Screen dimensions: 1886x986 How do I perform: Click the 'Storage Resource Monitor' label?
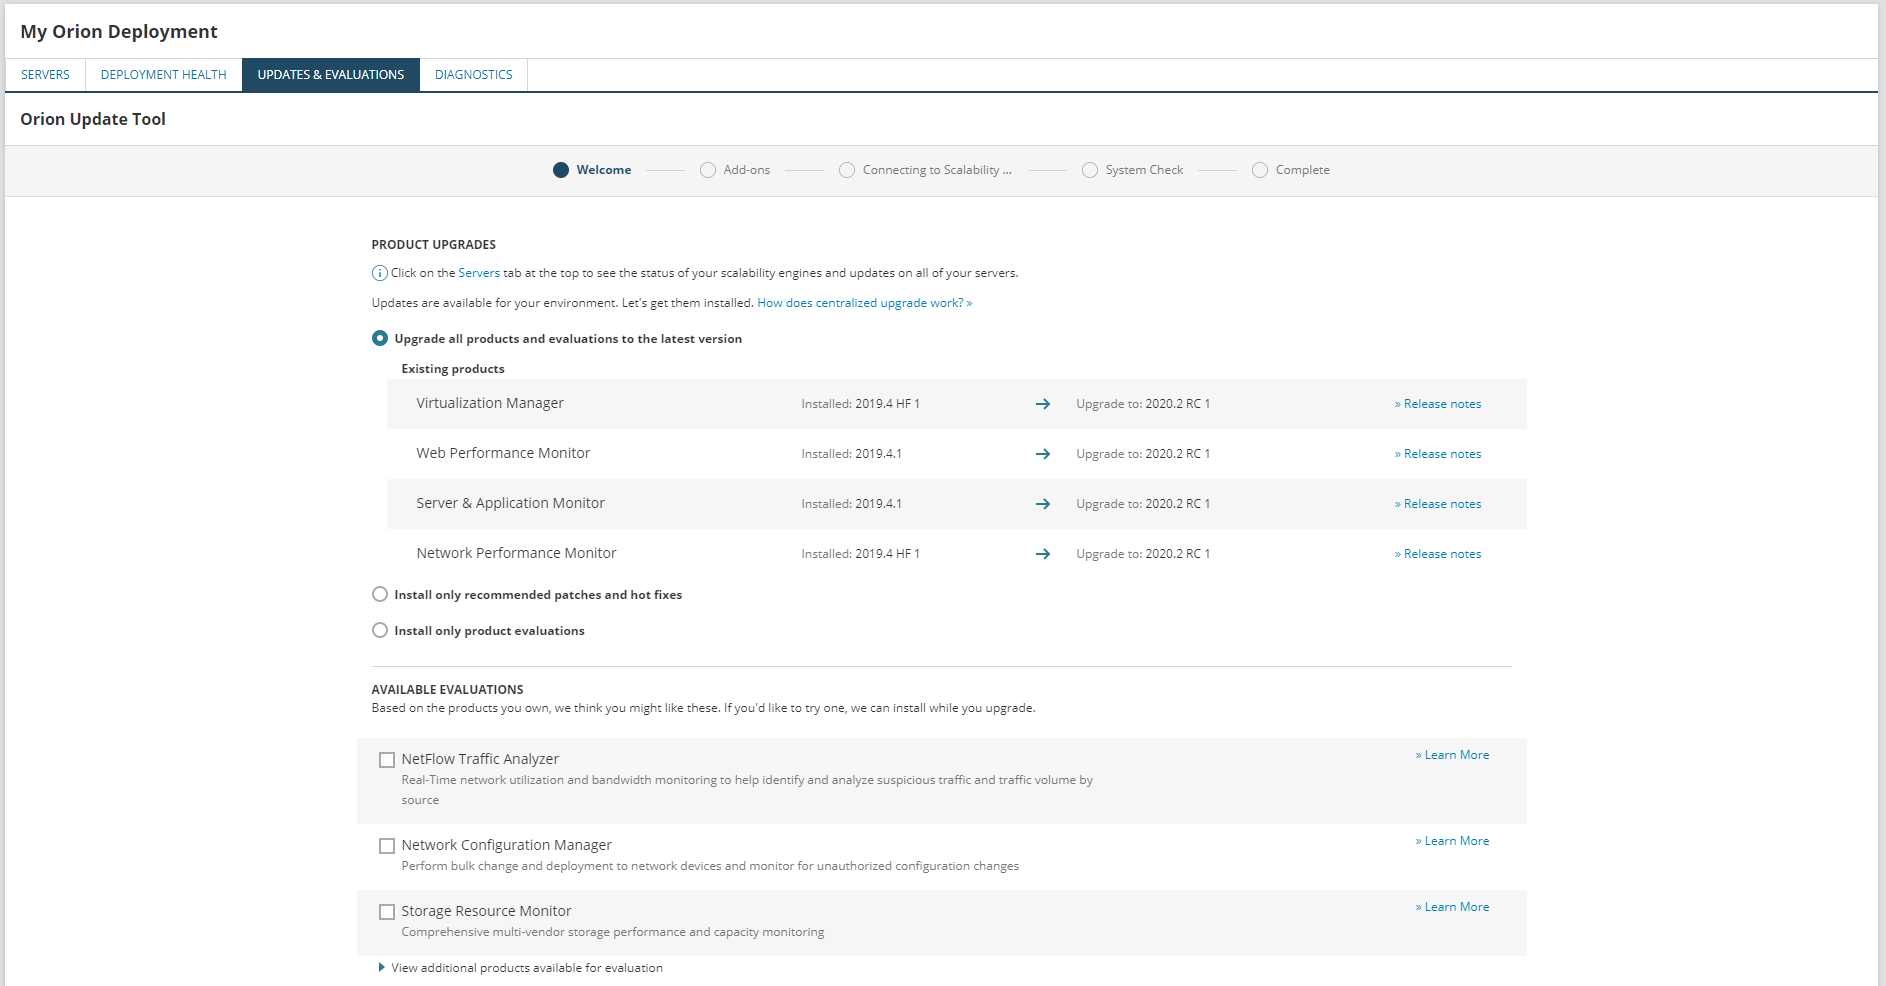pyautogui.click(x=486, y=911)
